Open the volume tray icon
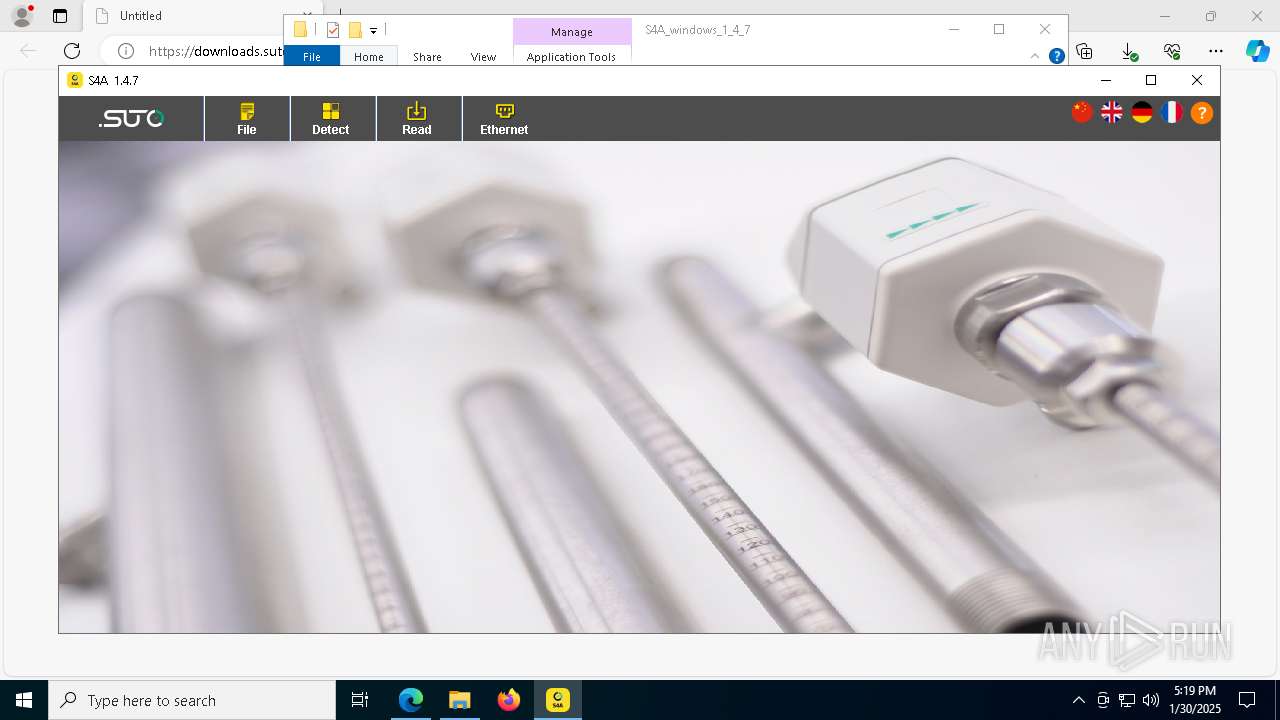The width and height of the screenshot is (1280, 720). [x=1151, y=700]
